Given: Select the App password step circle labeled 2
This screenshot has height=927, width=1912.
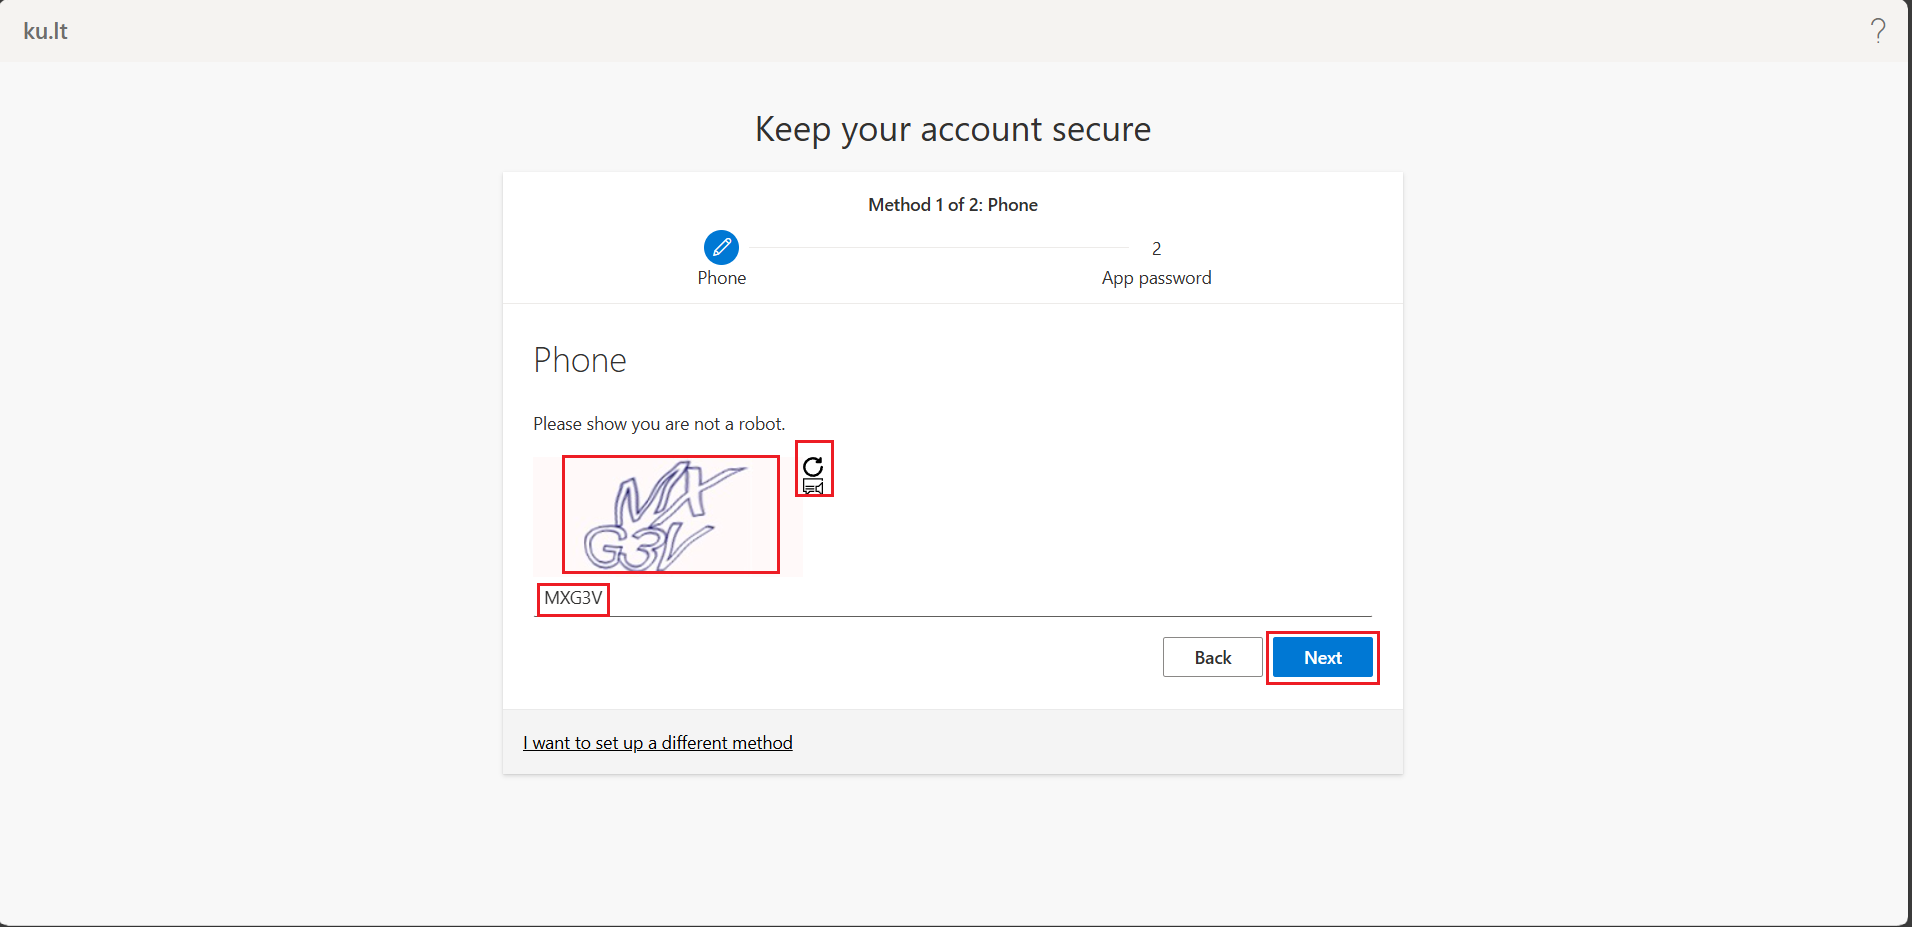Looking at the screenshot, I should point(1156,248).
